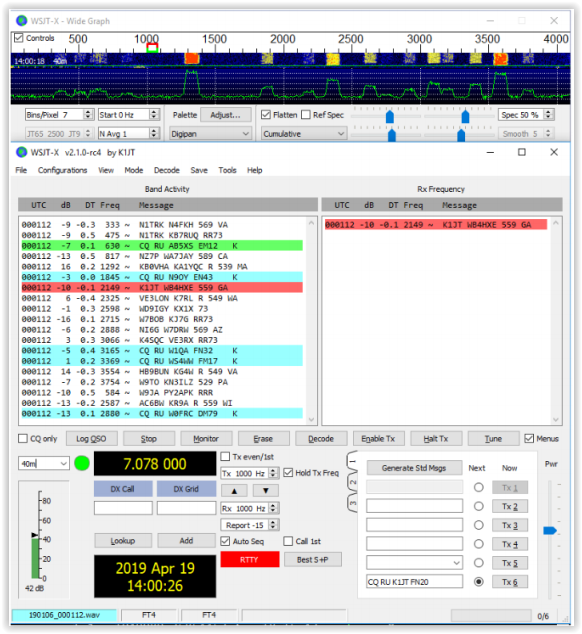Click the Start 0 Hz spinner arrows
The height and width of the screenshot is (634, 582).
click(x=153, y=115)
